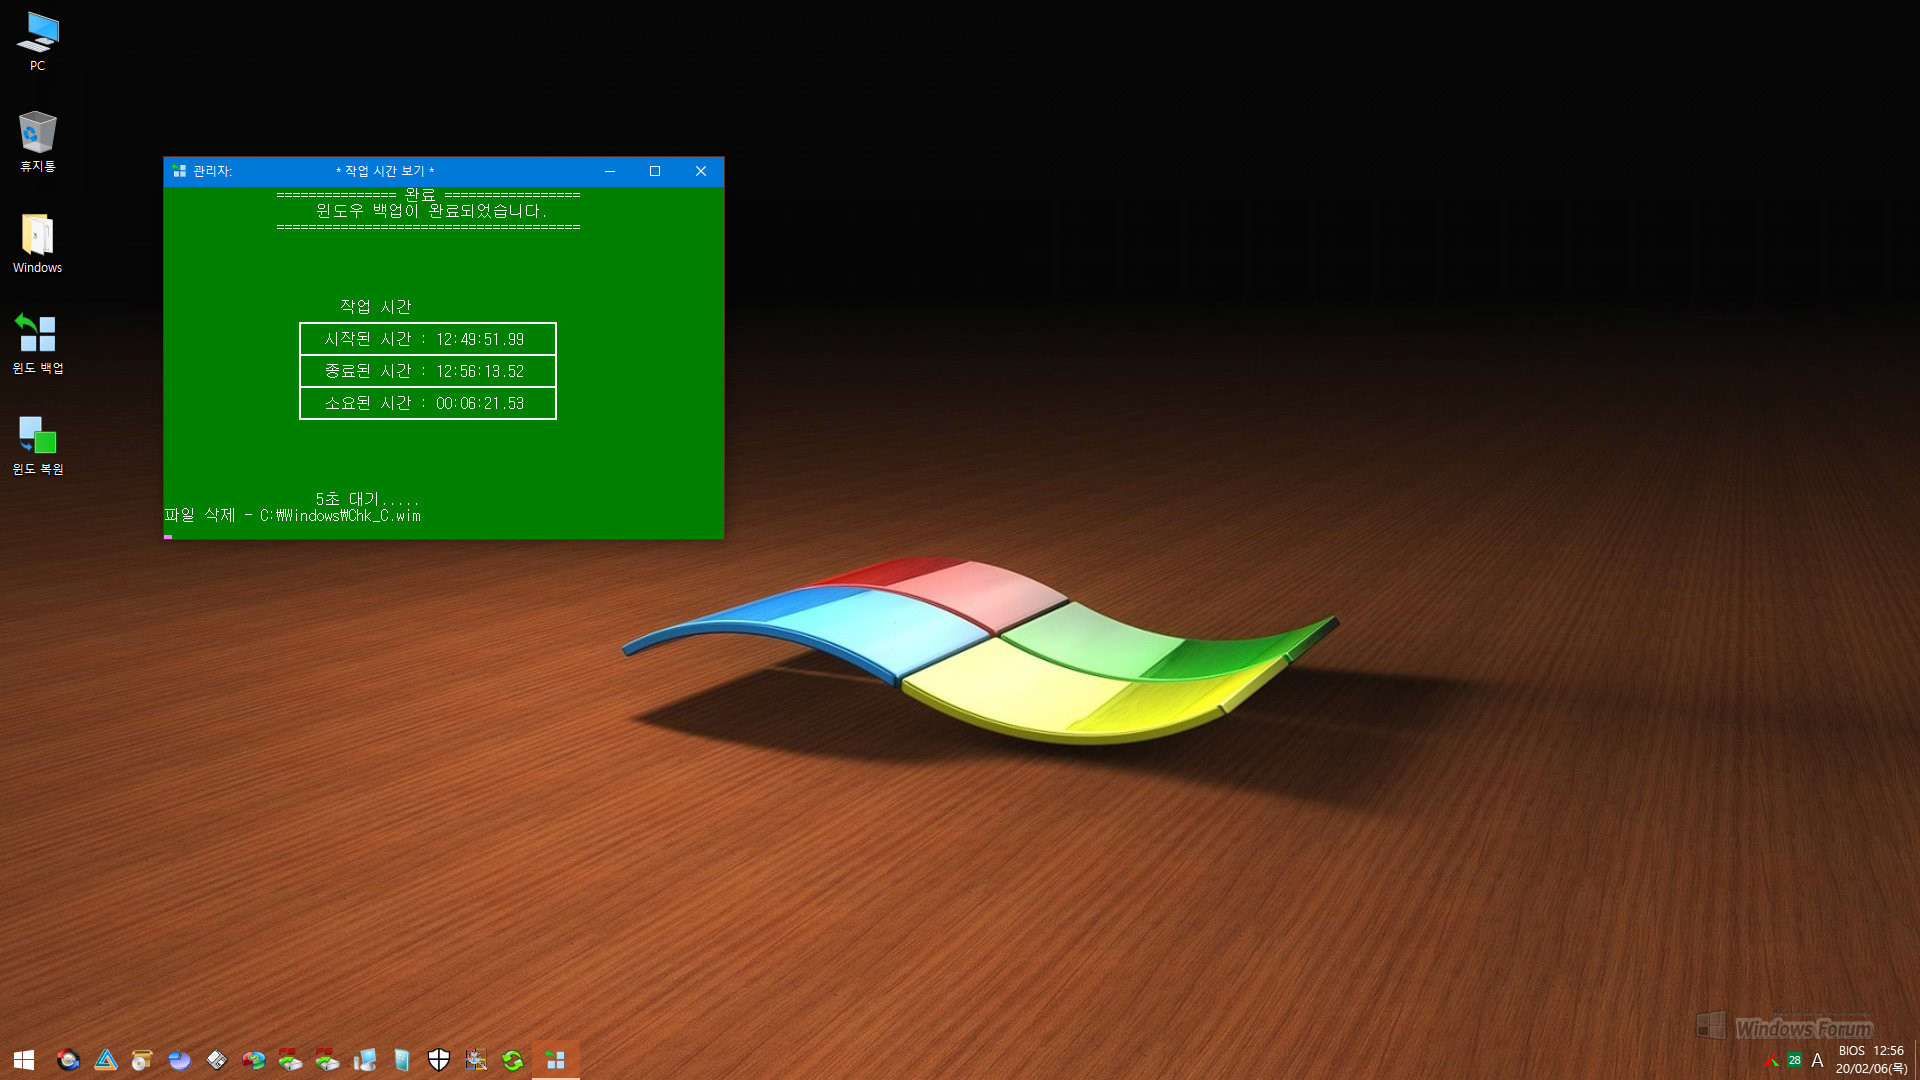The image size is (1920, 1080).
Task: Open the PC desktop icon
Action: coord(38,41)
